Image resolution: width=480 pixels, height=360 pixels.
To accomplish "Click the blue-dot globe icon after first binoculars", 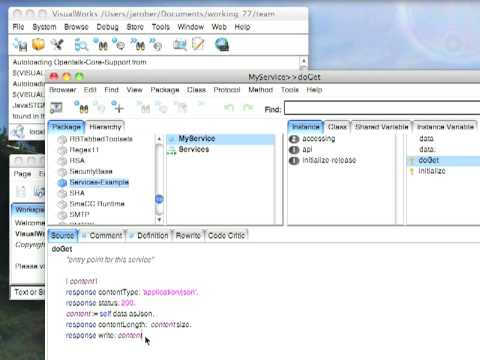I will 118,44.
